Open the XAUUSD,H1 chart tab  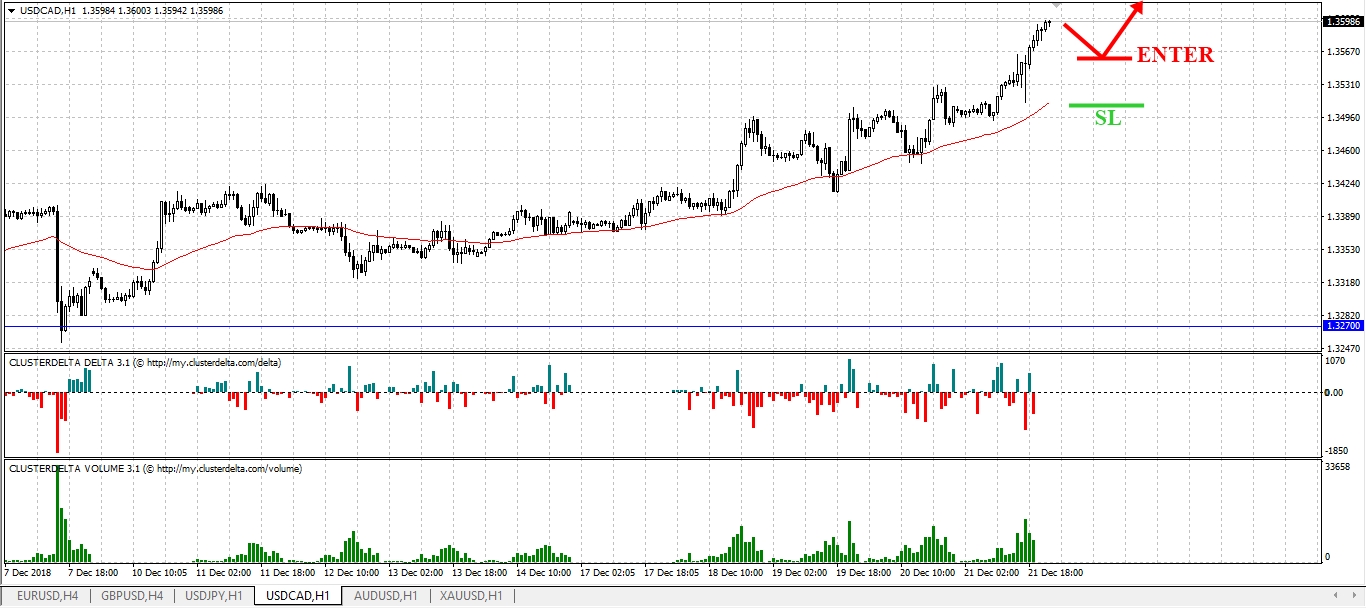point(470,596)
